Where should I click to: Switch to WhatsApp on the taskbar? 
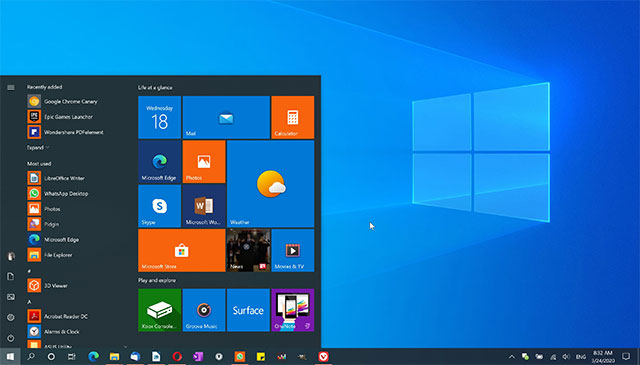240,356
